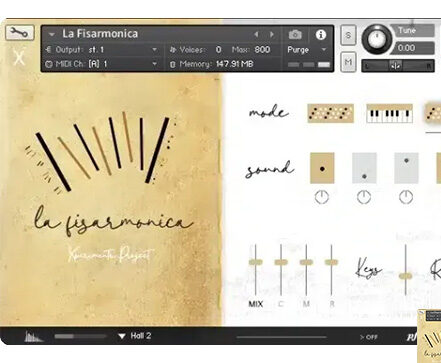441x363 pixels.
Task: Open the instrument info button
Action: point(321,34)
